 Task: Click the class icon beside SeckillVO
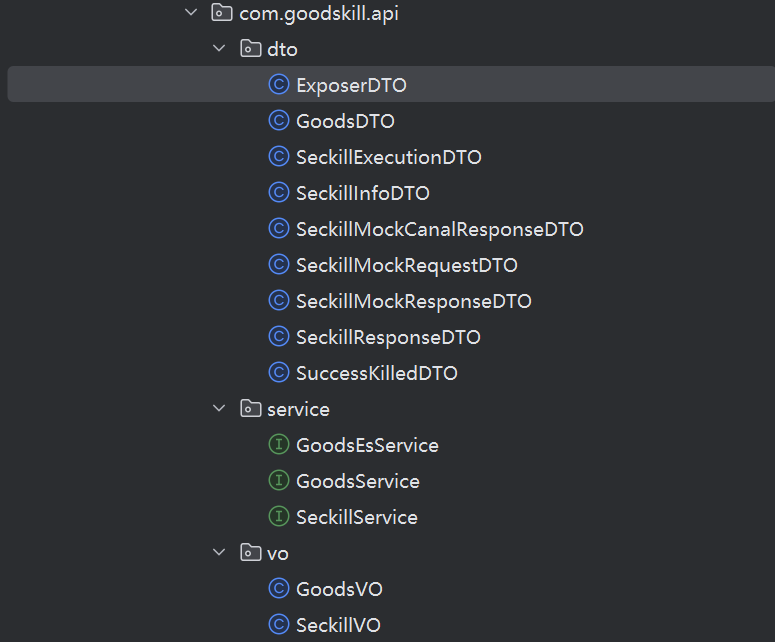(279, 625)
